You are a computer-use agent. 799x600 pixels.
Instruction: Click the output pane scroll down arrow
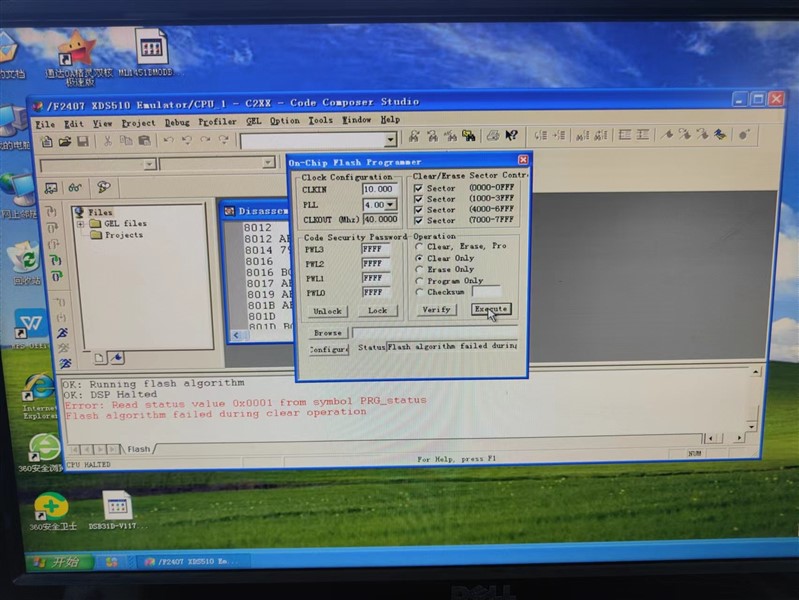pyautogui.click(x=752, y=426)
